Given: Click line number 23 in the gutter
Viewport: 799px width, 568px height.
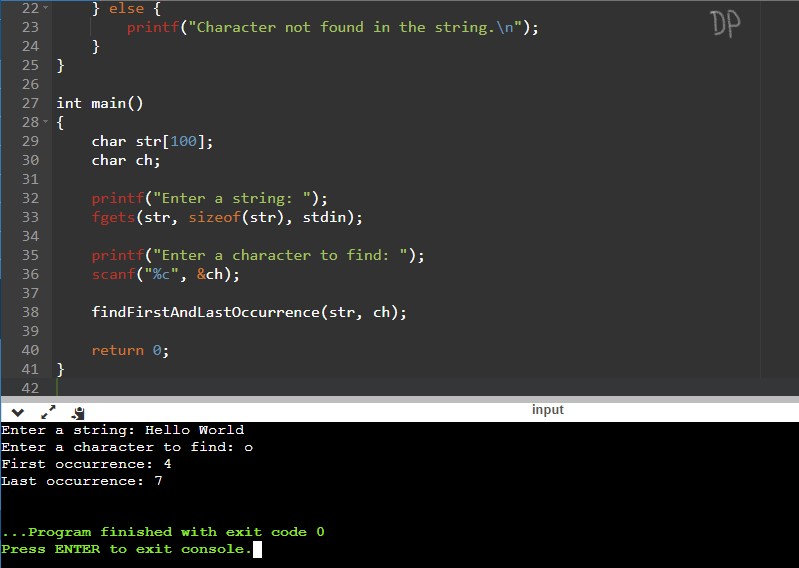Looking at the screenshot, I should pos(30,27).
